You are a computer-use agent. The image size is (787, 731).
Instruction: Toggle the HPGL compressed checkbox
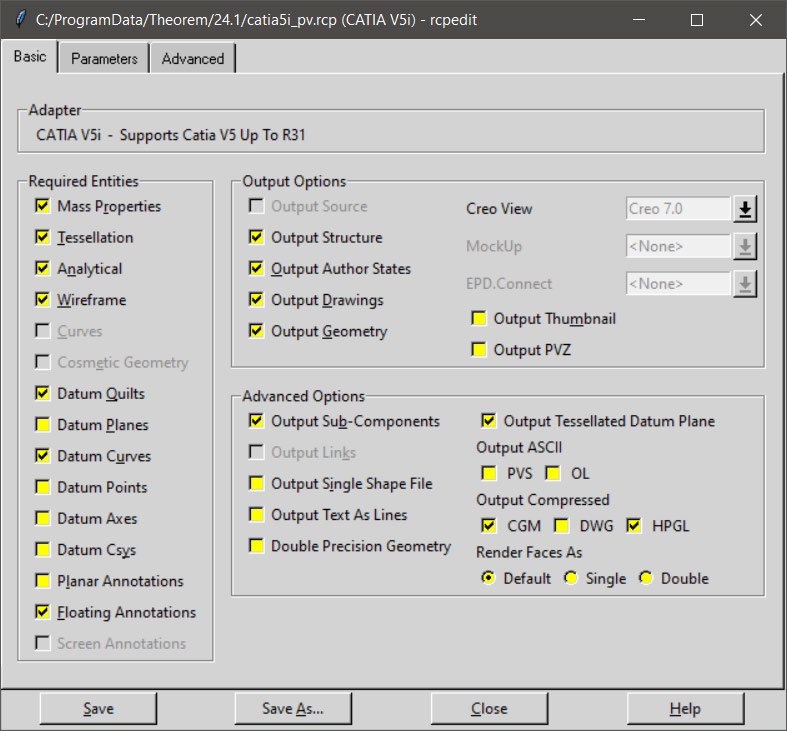[x=634, y=526]
